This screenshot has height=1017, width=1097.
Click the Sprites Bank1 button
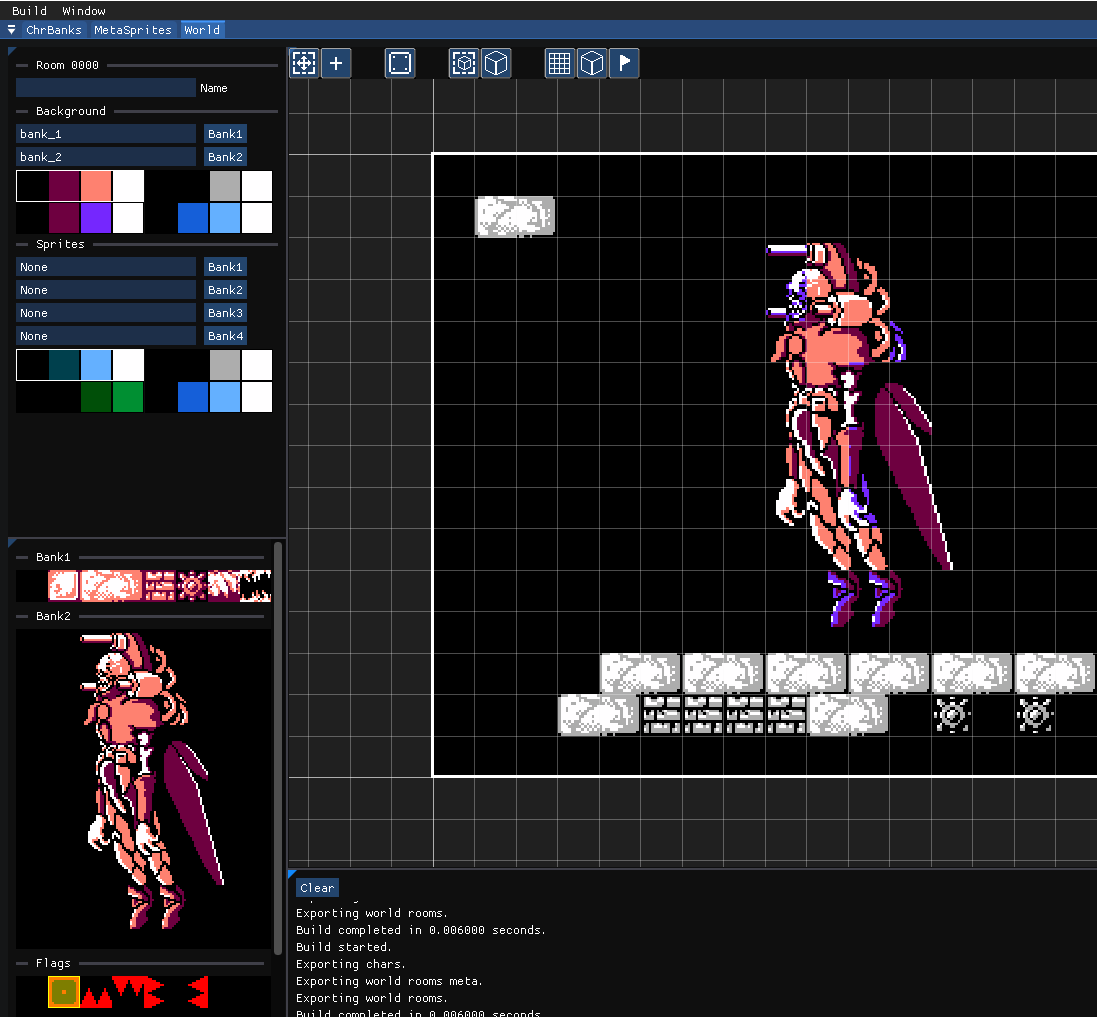click(225, 266)
